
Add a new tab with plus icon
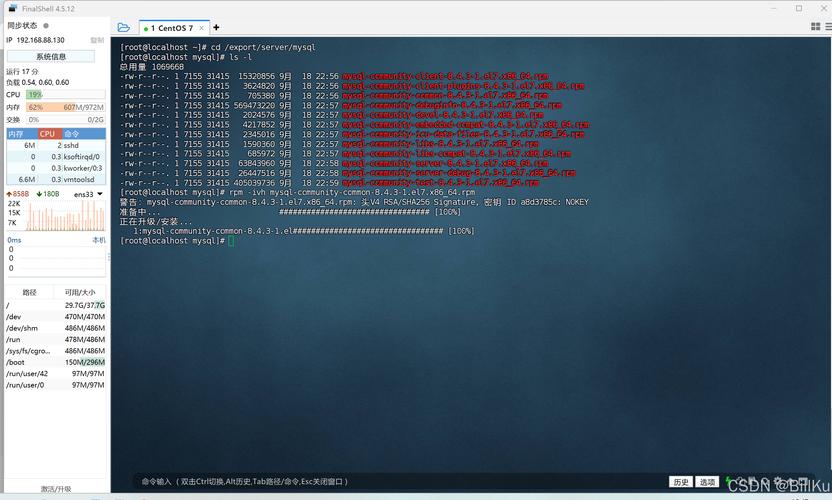[x=216, y=28]
